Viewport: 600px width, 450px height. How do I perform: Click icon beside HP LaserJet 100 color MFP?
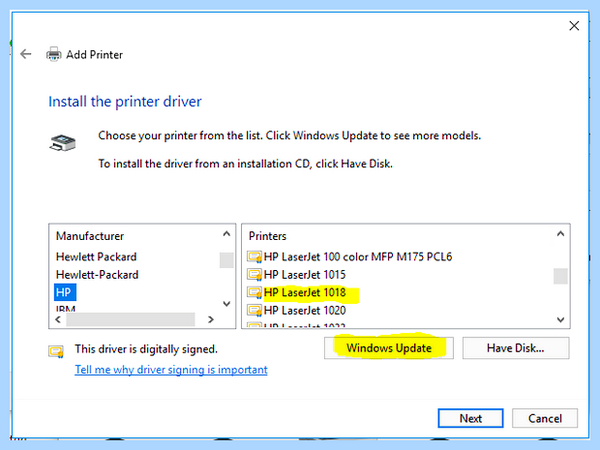point(254,257)
